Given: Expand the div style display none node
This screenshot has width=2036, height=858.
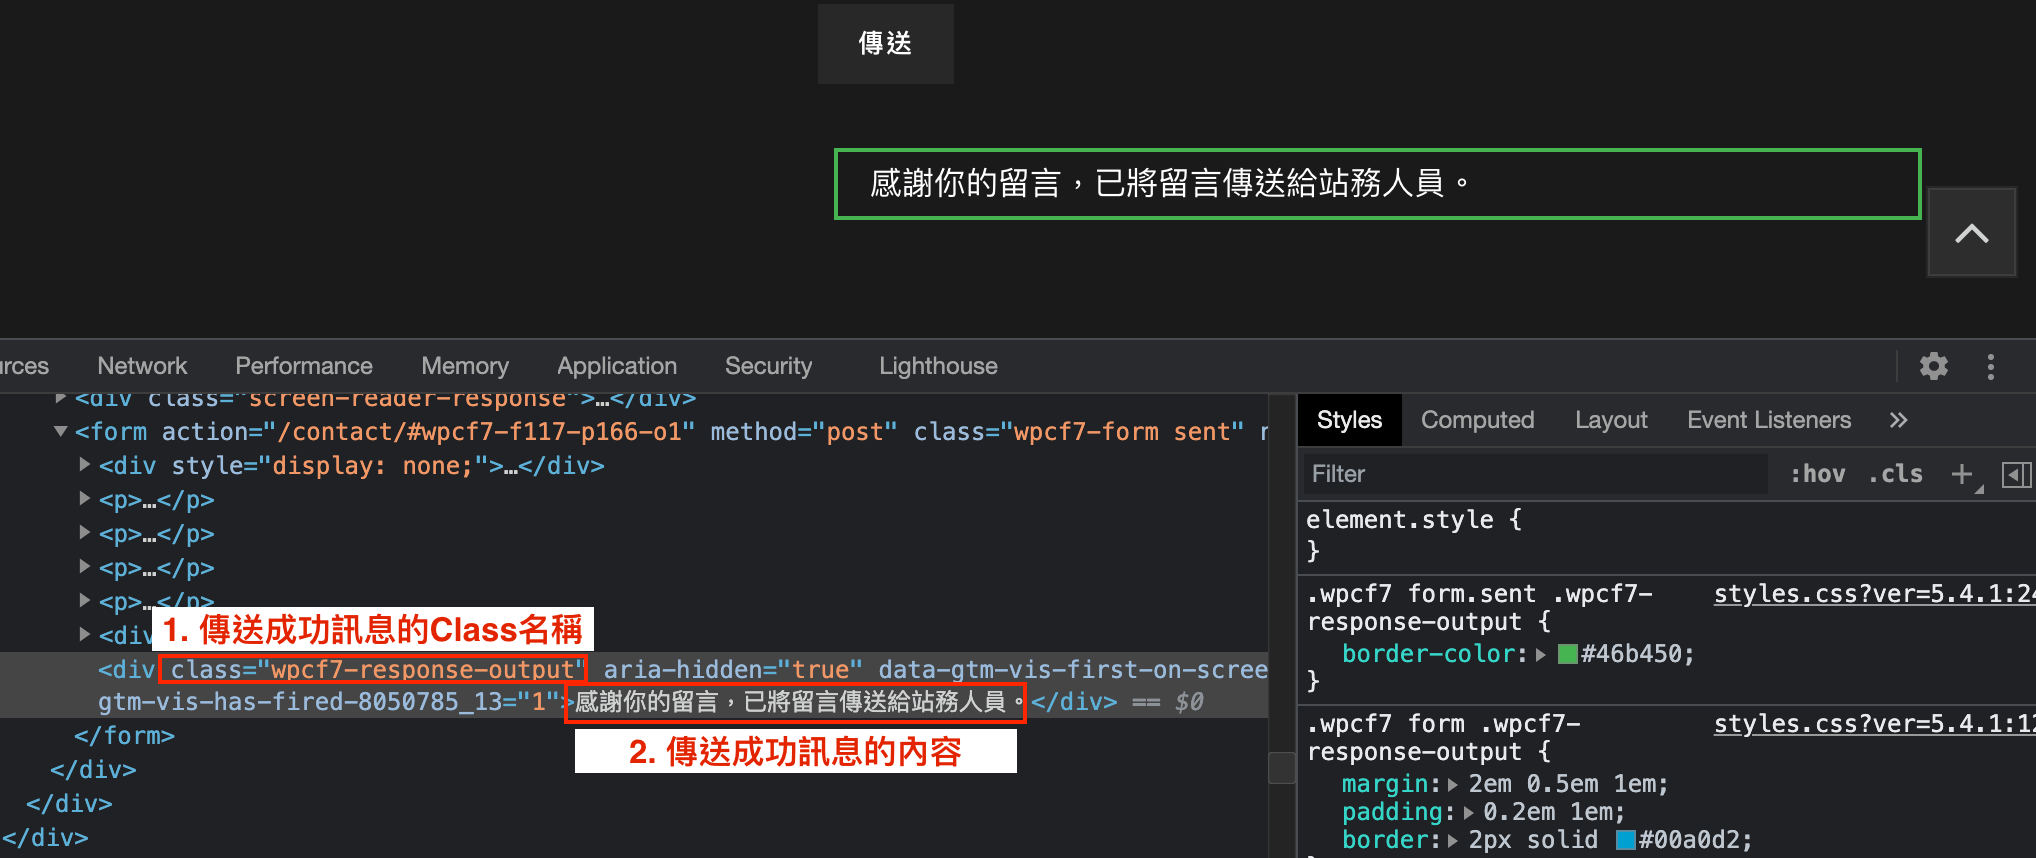Looking at the screenshot, I should 85,465.
